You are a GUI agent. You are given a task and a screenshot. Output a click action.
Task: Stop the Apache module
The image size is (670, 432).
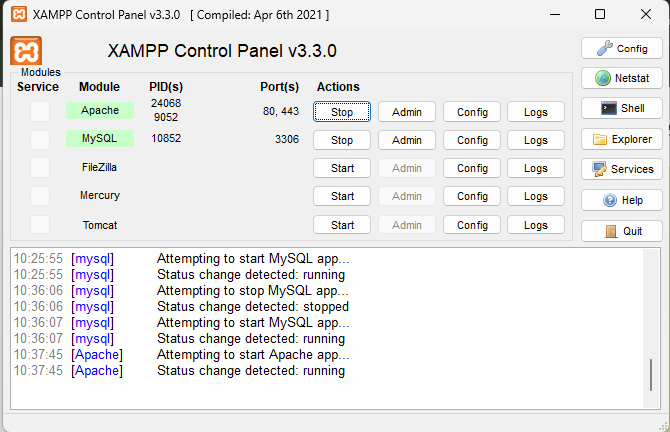pyautogui.click(x=342, y=112)
